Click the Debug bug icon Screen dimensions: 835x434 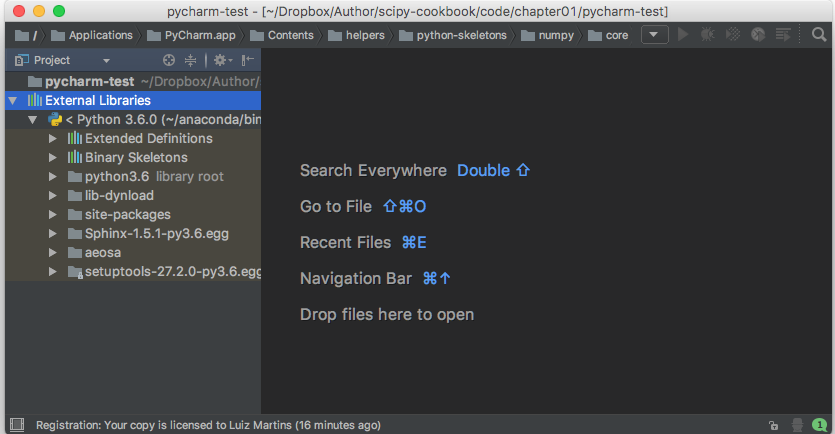click(708, 35)
